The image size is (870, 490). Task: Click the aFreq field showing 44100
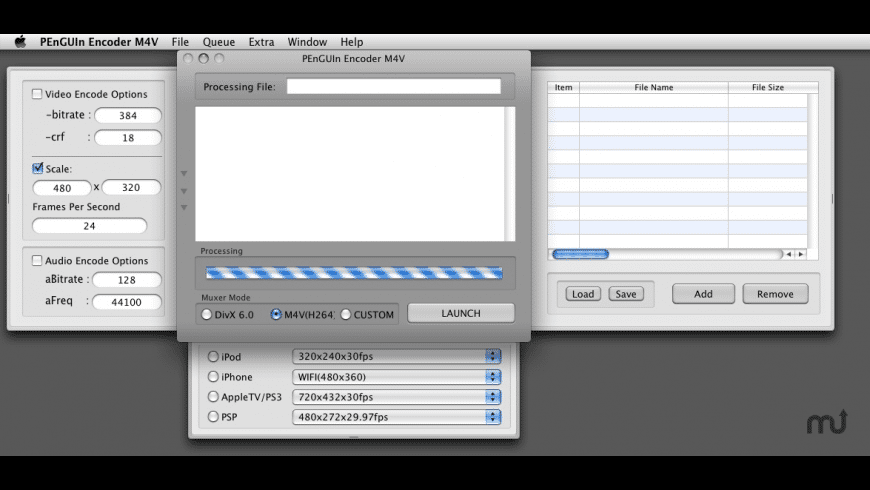(x=127, y=302)
